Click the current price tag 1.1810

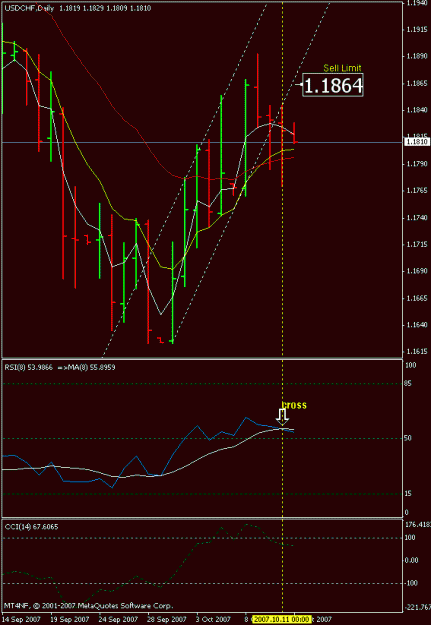click(x=417, y=142)
